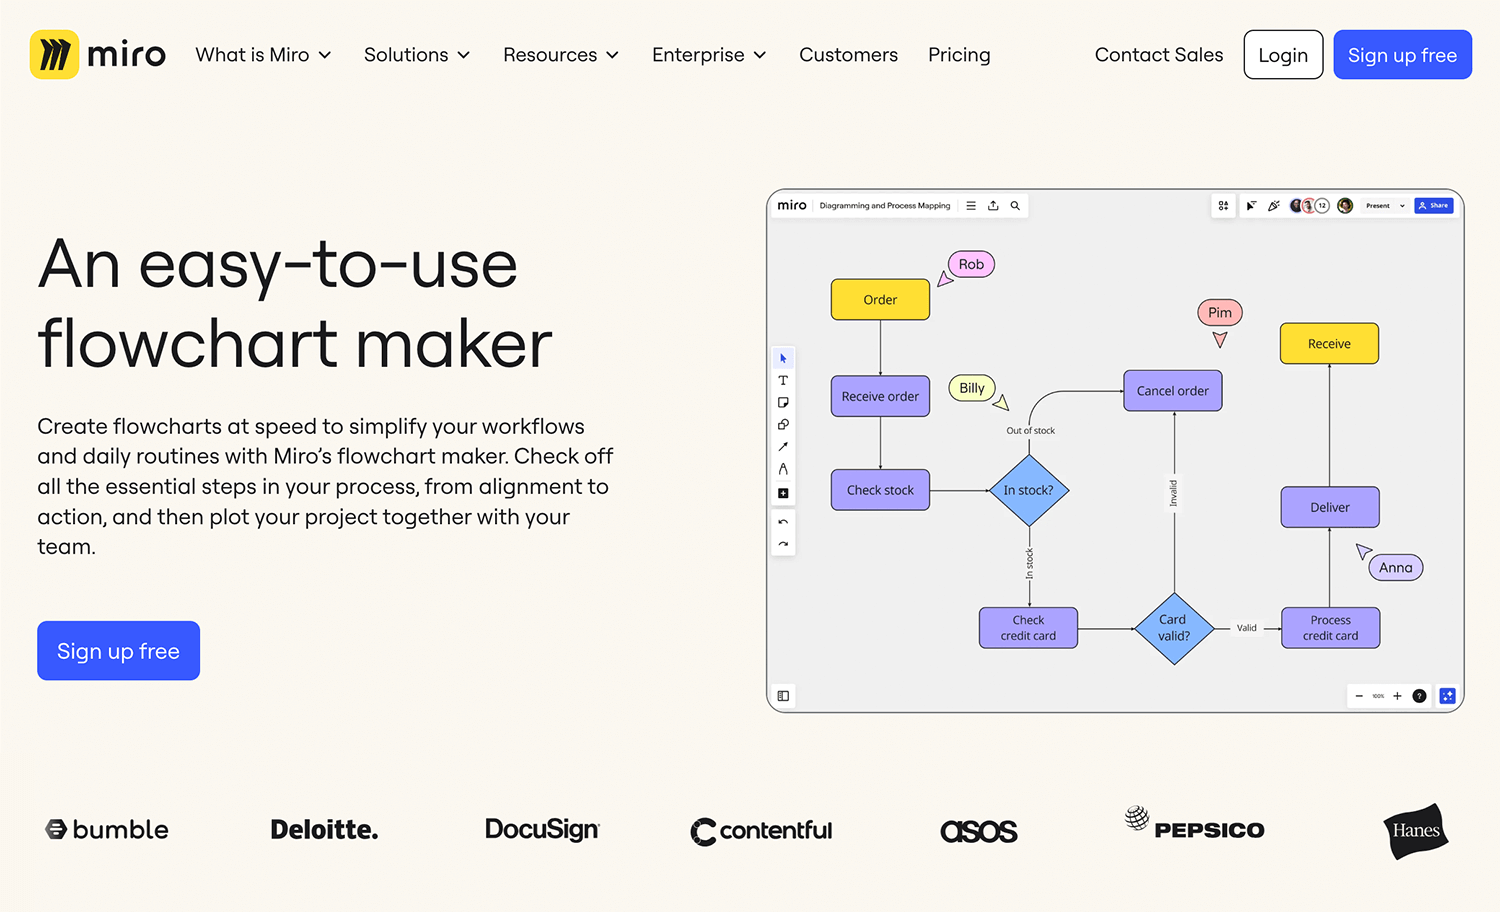Viewport: 1500px width, 912px height.
Task: Select the Text tool in board toolbar
Action: [x=783, y=380]
